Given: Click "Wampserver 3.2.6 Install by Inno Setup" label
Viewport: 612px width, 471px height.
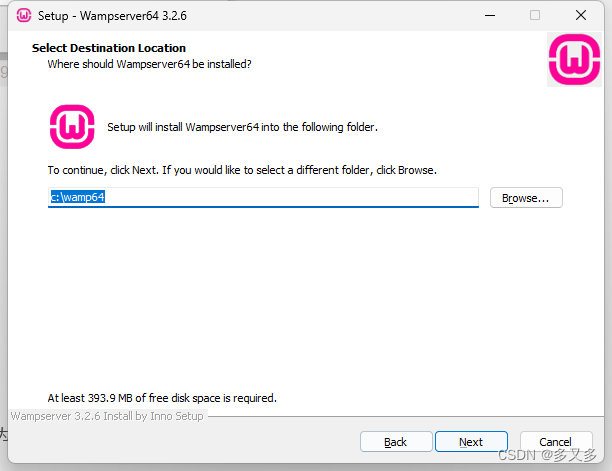Looking at the screenshot, I should (x=107, y=416).
